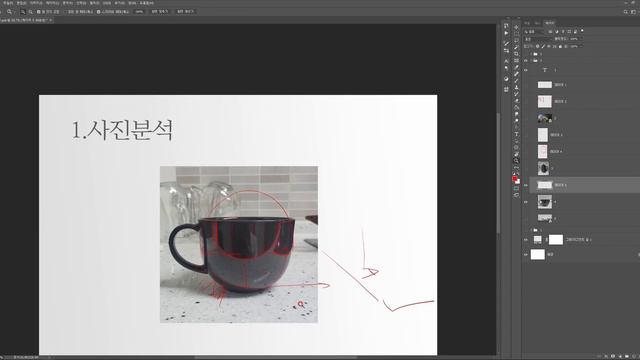The height and width of the screenshot is (360, 640).
Task: Select the Move tool
Action: (516, 27)
